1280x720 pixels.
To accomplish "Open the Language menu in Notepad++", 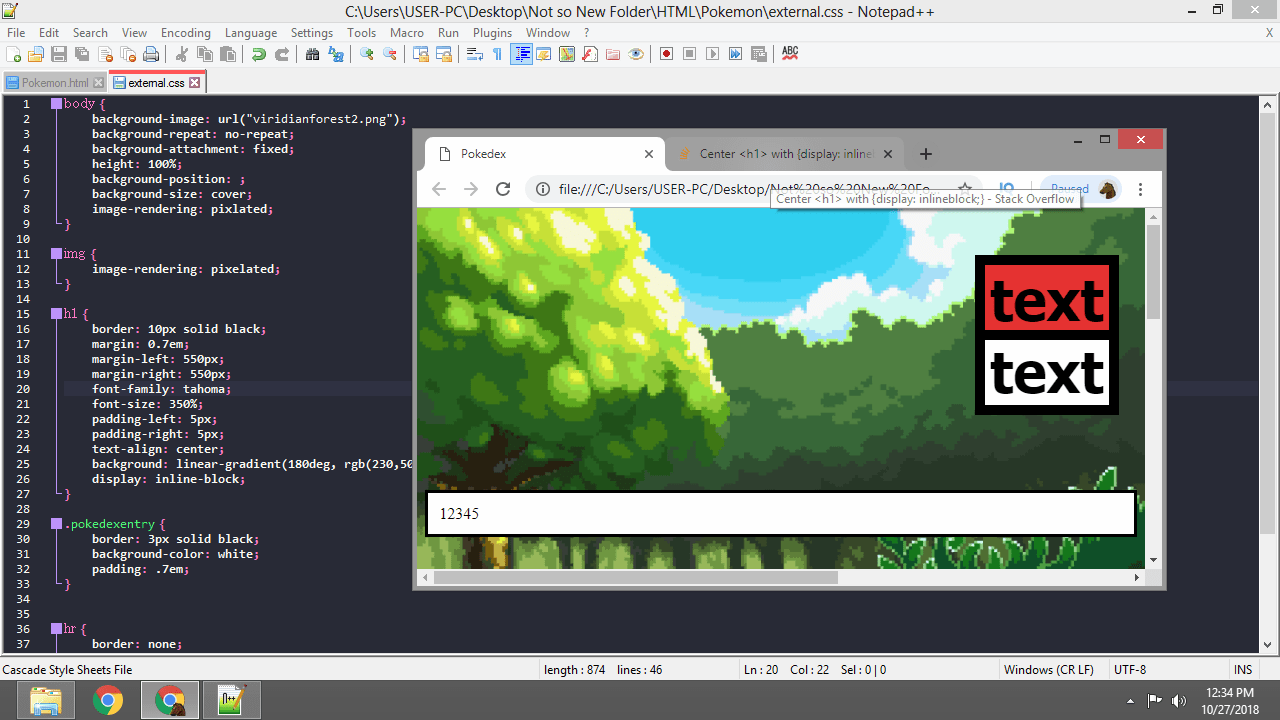I will click(x=251, y=32).
